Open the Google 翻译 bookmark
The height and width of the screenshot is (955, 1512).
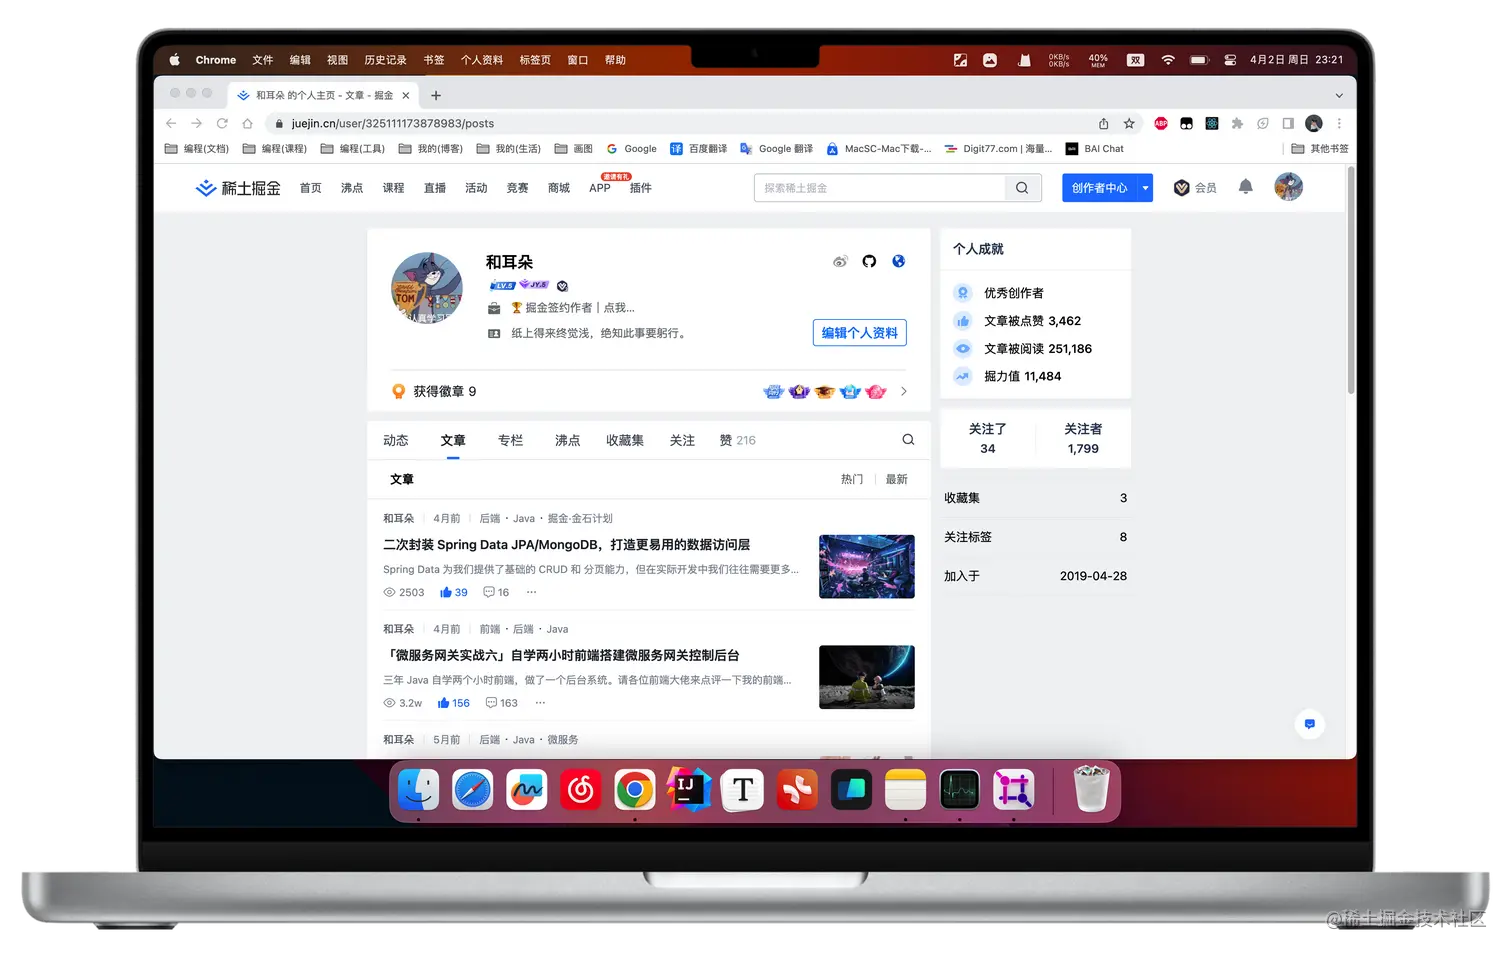click(777, 149)
